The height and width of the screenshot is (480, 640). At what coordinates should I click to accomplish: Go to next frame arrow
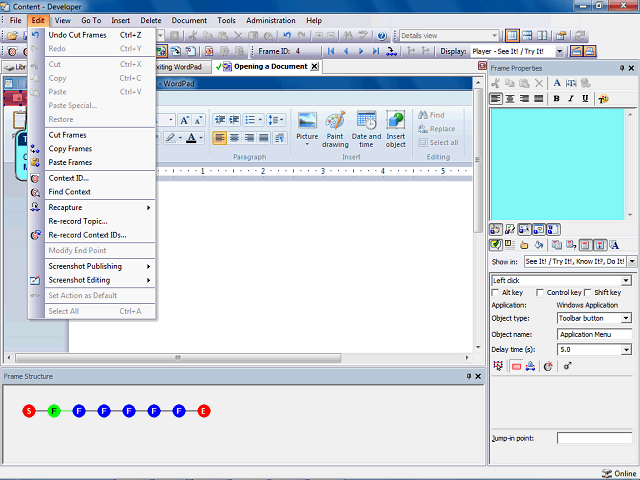pos(361,51)
